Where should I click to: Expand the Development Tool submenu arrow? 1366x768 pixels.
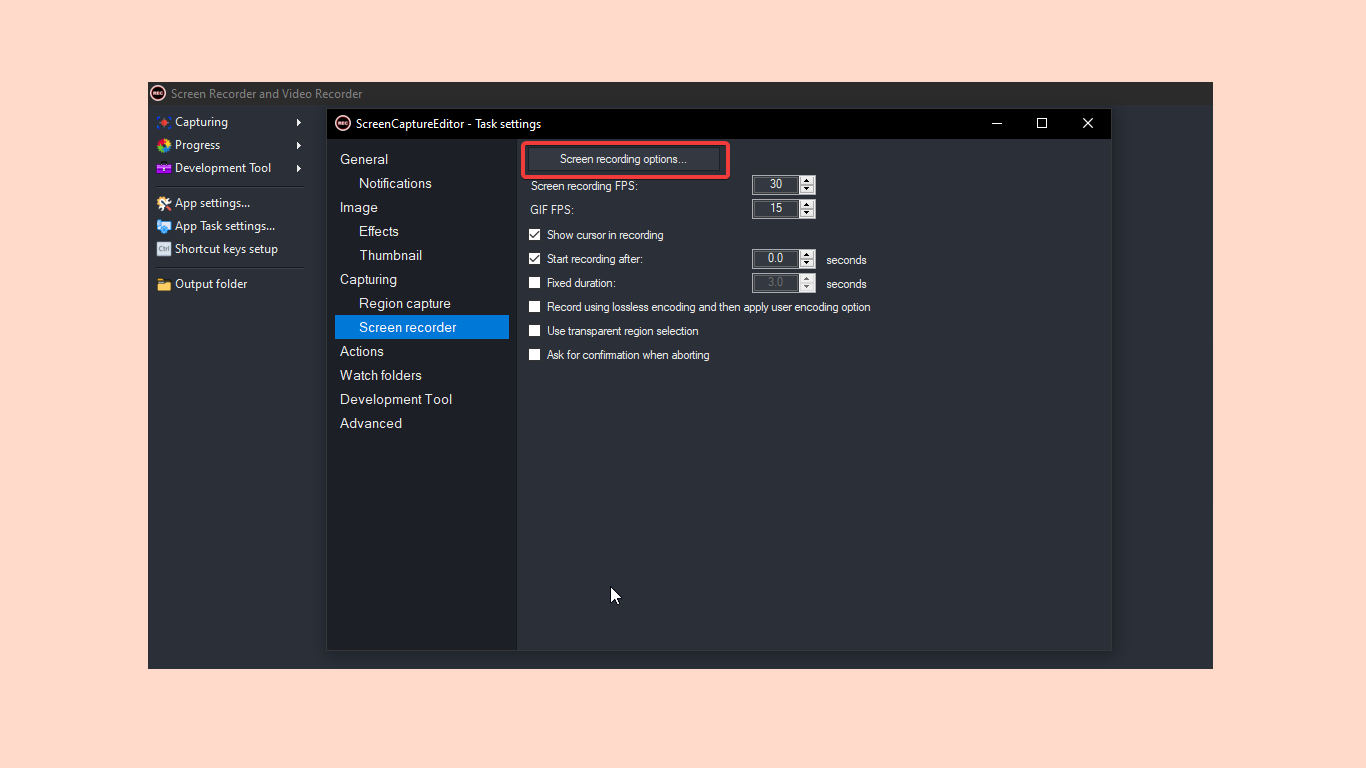coord(298,168)
